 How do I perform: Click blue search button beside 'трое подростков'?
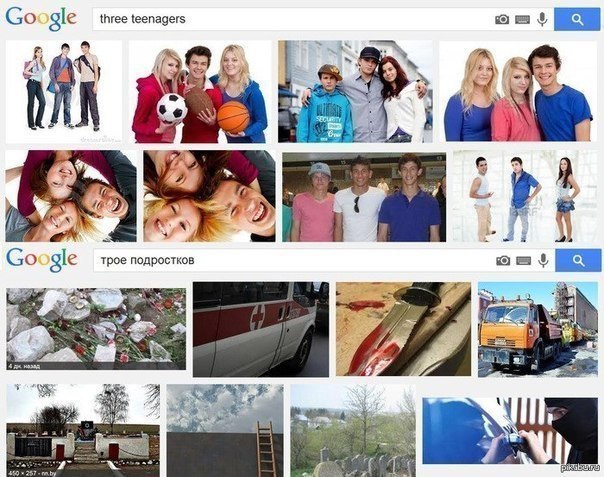pyautogui.click(x=578, y=260)
